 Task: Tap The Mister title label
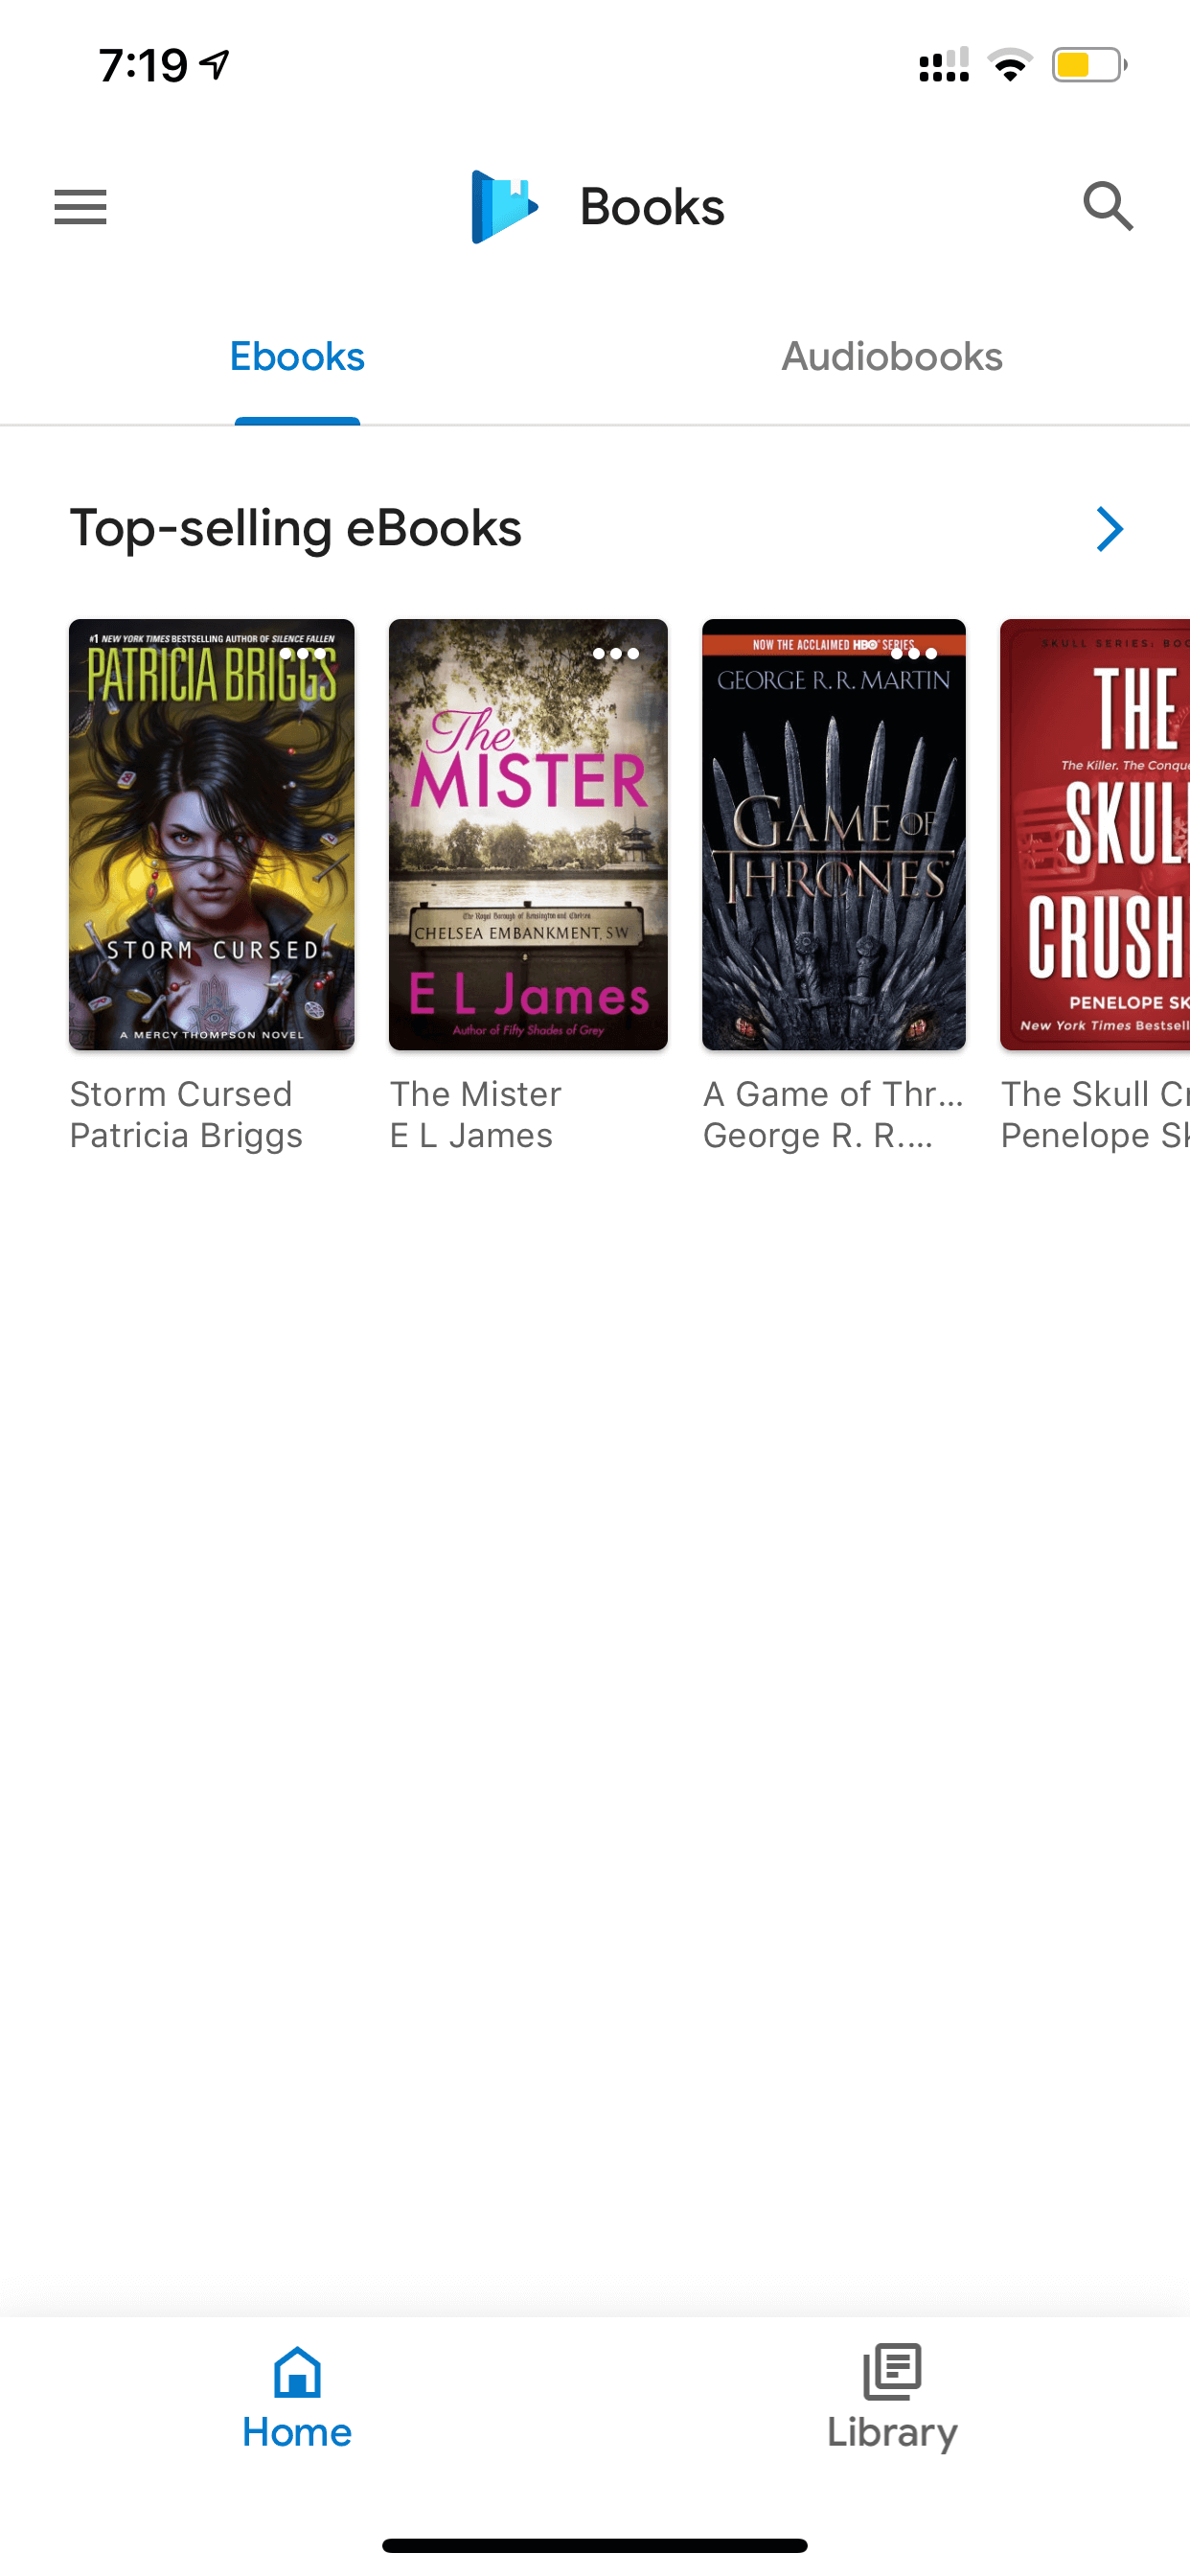point(476,1094)
